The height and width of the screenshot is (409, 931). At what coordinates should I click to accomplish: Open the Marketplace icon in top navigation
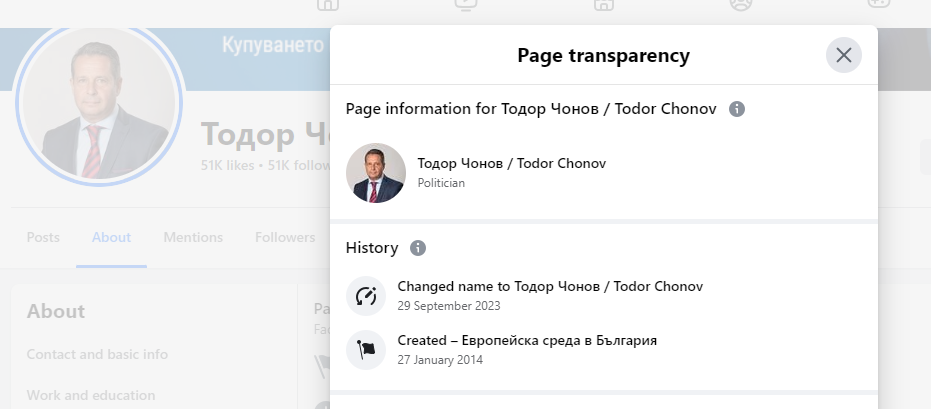coord(603,4)
